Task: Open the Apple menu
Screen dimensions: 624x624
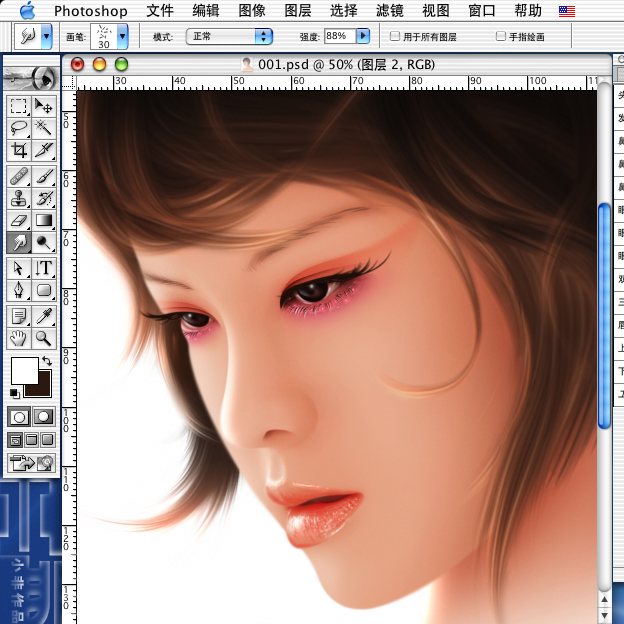Action: coord(27,10)
